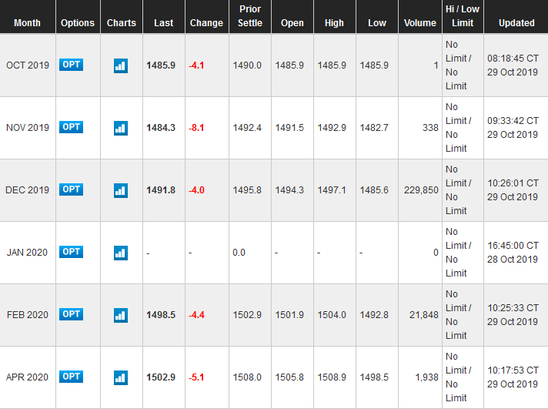The width and height of the screenshot is (548, 409).
Task: Open the chart icon for JAN 2020
Action: pos(121,253)
